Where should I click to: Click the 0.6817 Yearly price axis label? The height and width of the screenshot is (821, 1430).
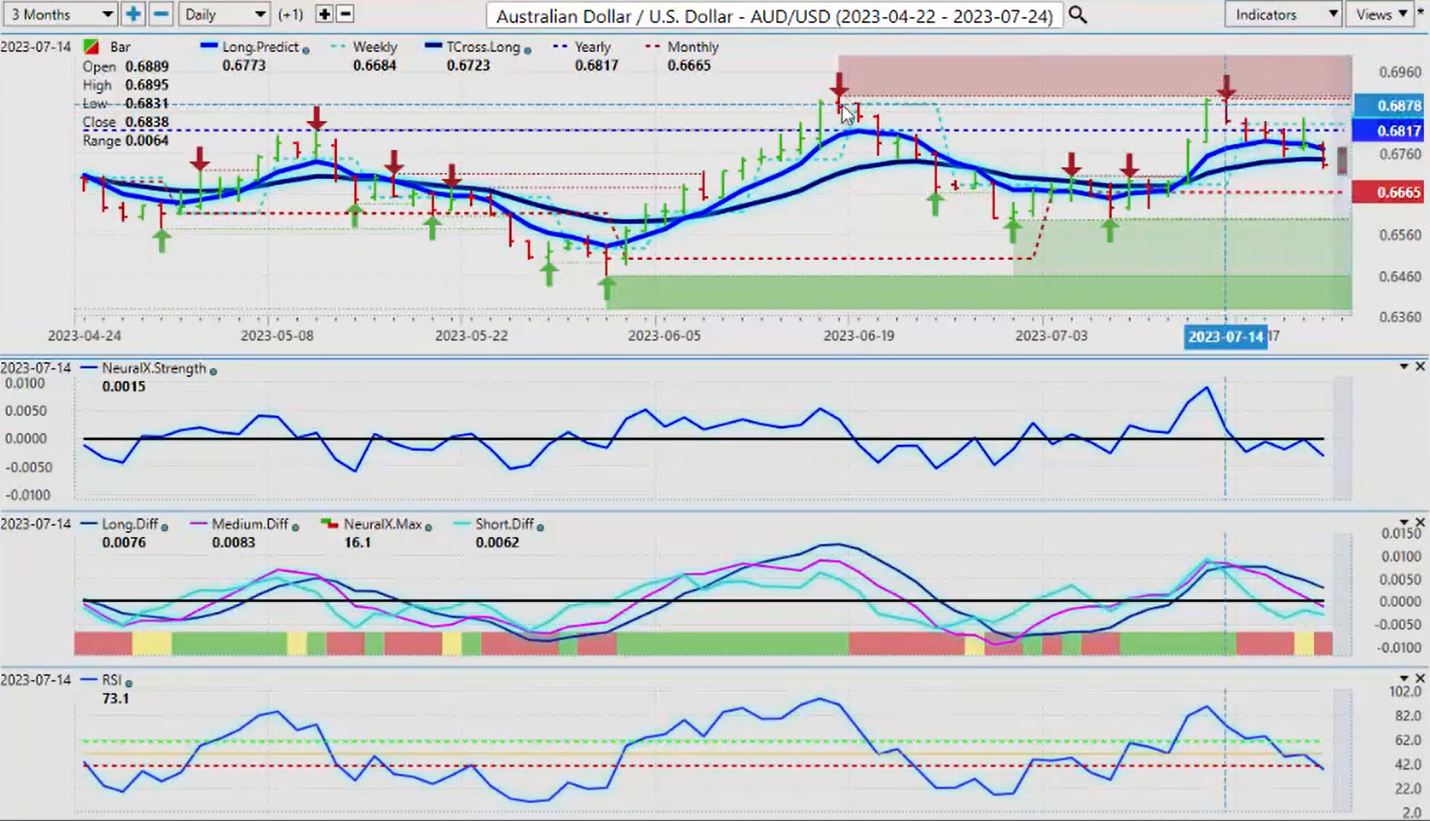(1386, 131)
